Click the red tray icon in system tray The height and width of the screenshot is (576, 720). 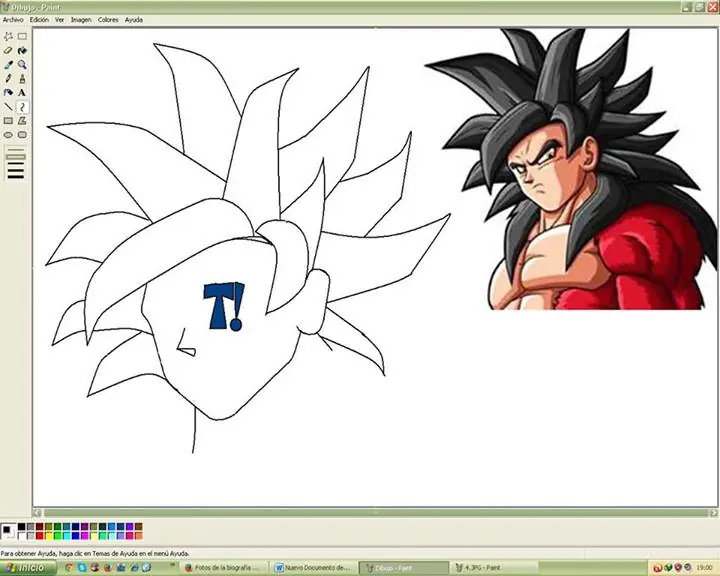point(657,568)
